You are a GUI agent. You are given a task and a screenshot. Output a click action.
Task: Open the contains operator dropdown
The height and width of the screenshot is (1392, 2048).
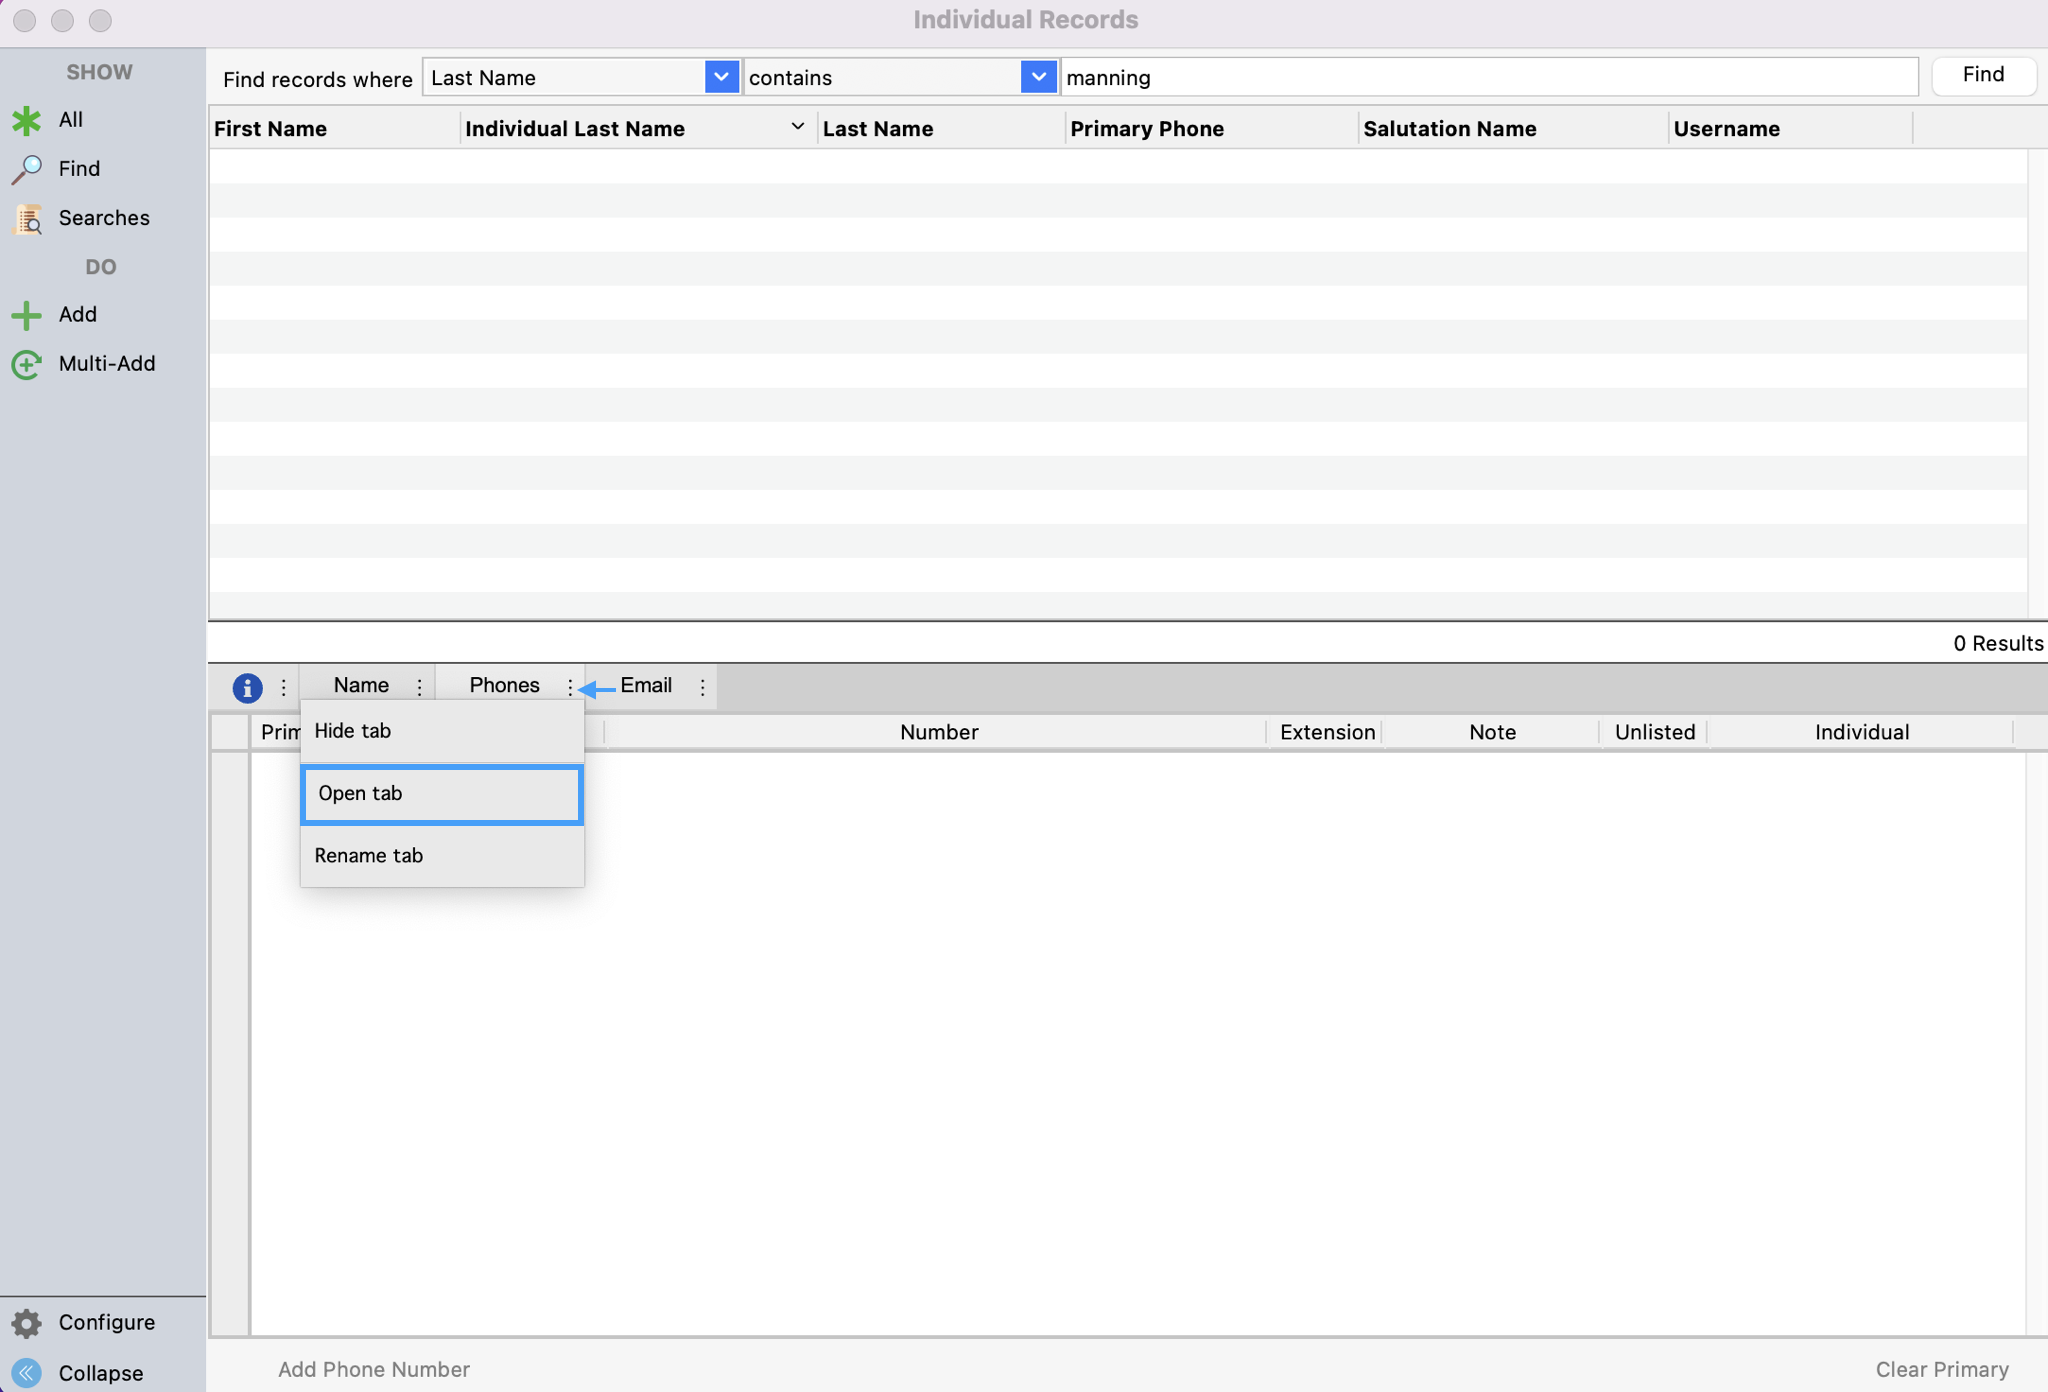[x=1038, y=77]
